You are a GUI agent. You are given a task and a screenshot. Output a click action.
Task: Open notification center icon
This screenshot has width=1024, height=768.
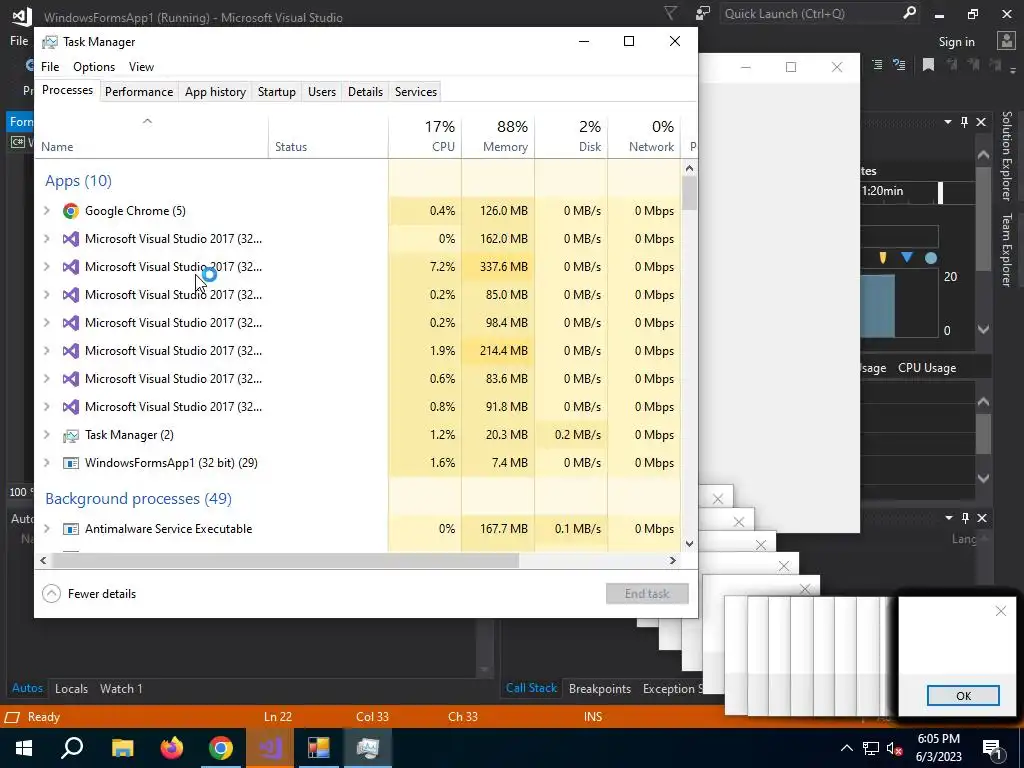(993, 748)
